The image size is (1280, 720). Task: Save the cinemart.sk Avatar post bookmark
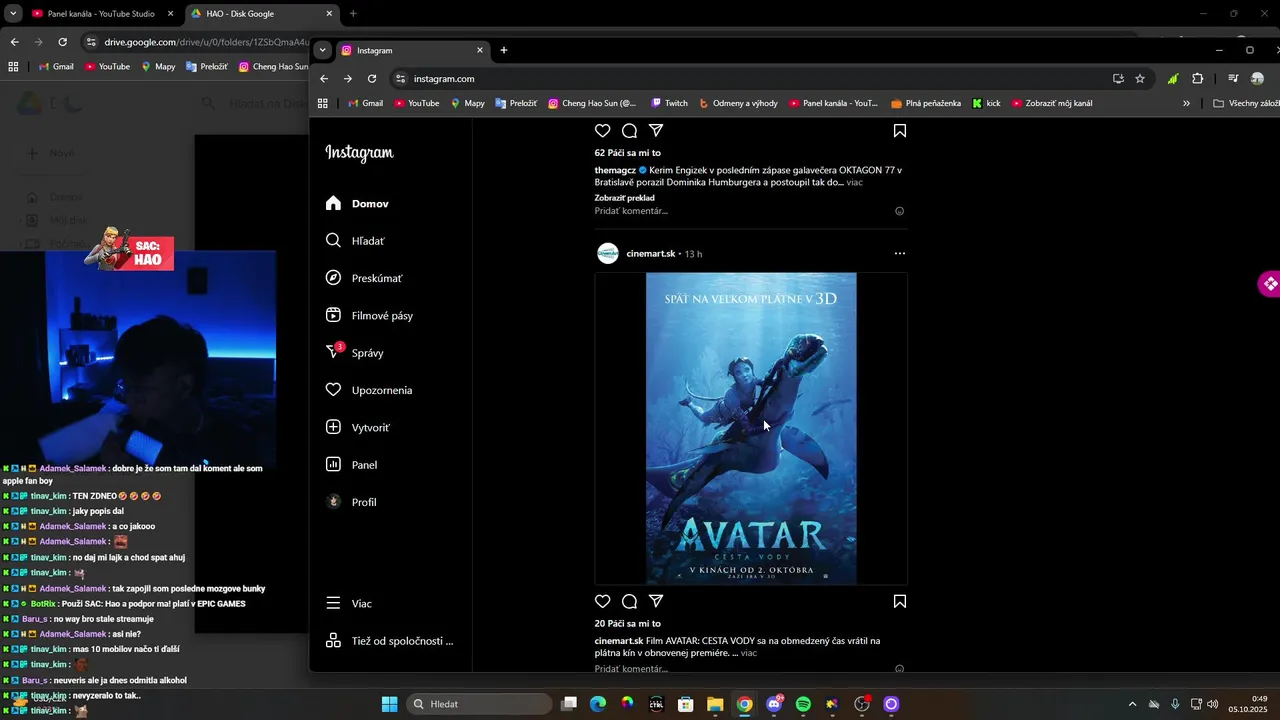(900, 601)
